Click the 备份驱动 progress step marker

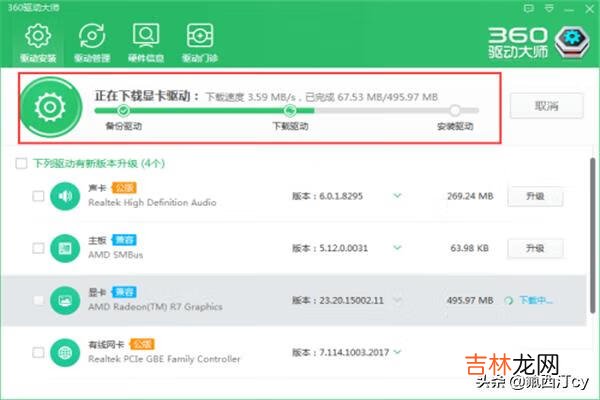[123, 111]
